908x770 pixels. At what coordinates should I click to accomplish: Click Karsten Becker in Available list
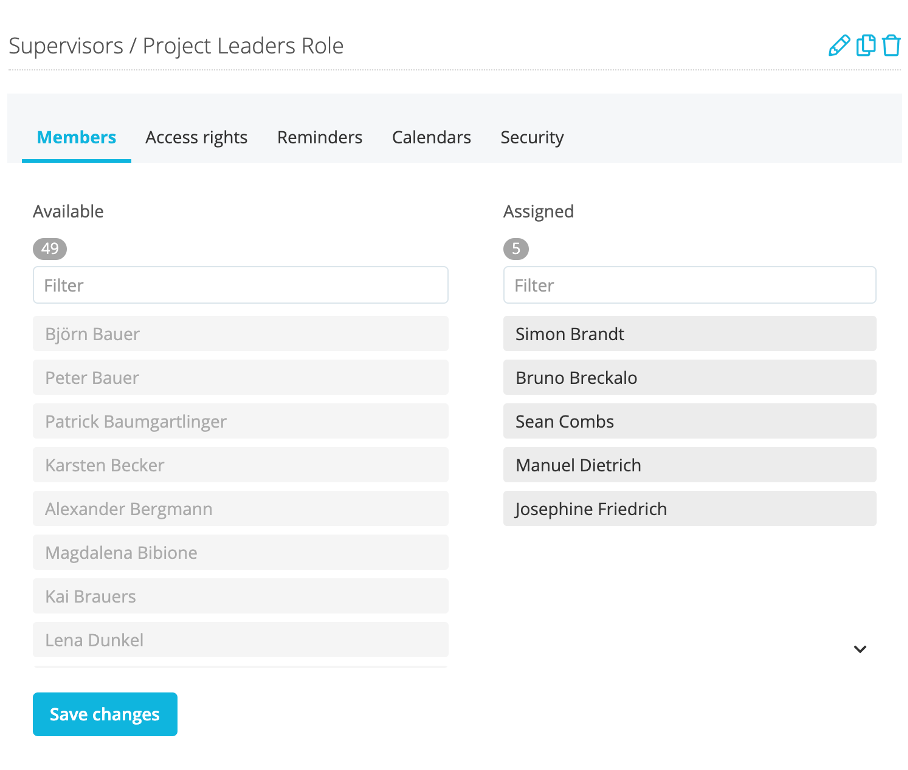[x=240, y=465]
